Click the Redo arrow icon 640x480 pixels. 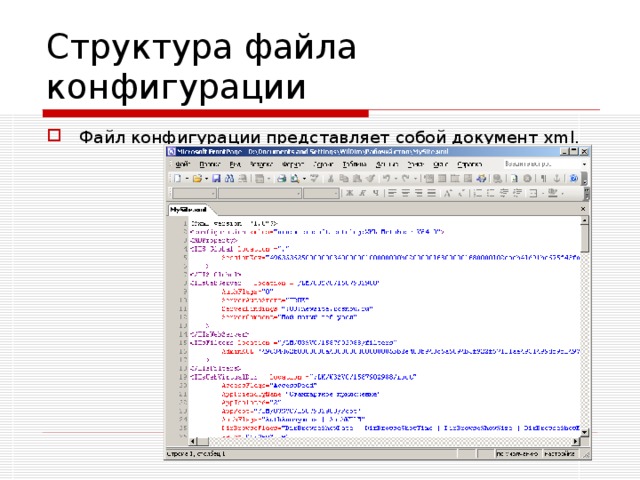[405, 178]
